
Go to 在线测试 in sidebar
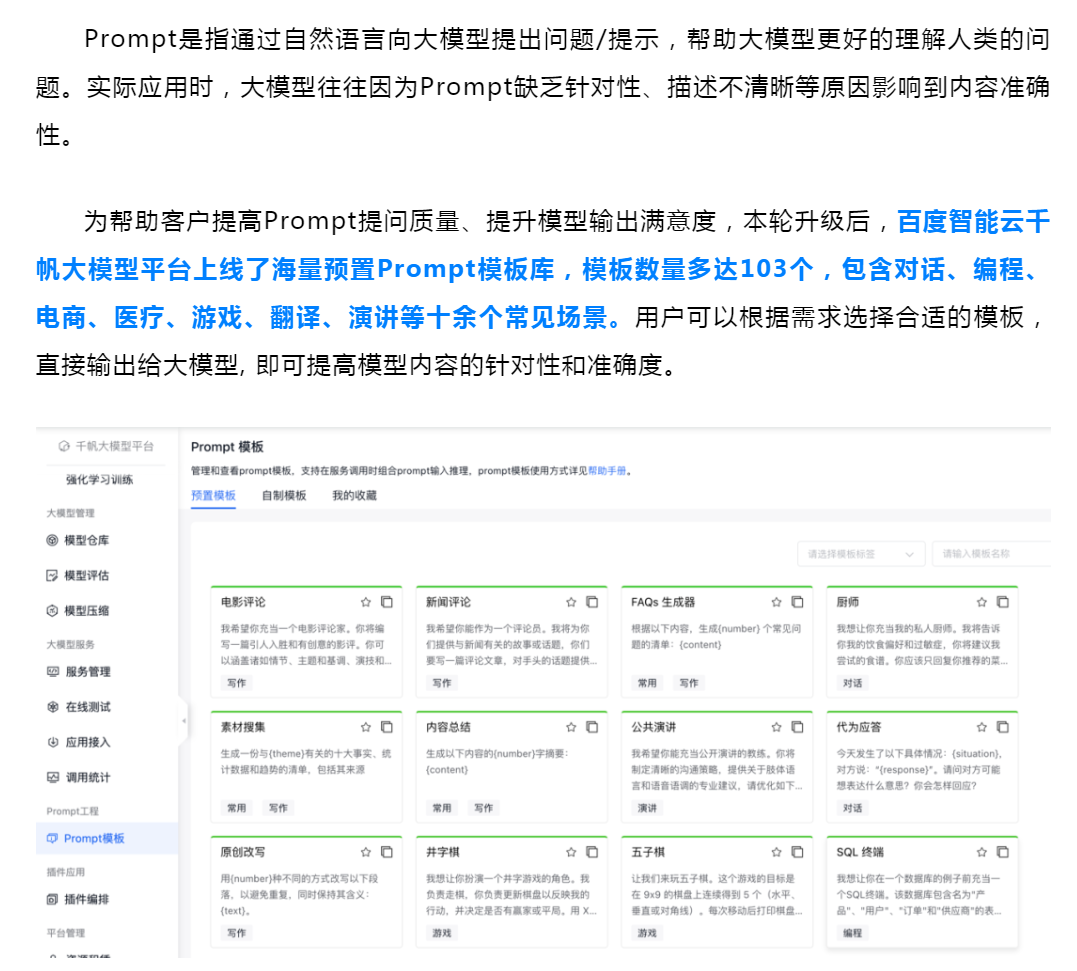tap(87, 707)
